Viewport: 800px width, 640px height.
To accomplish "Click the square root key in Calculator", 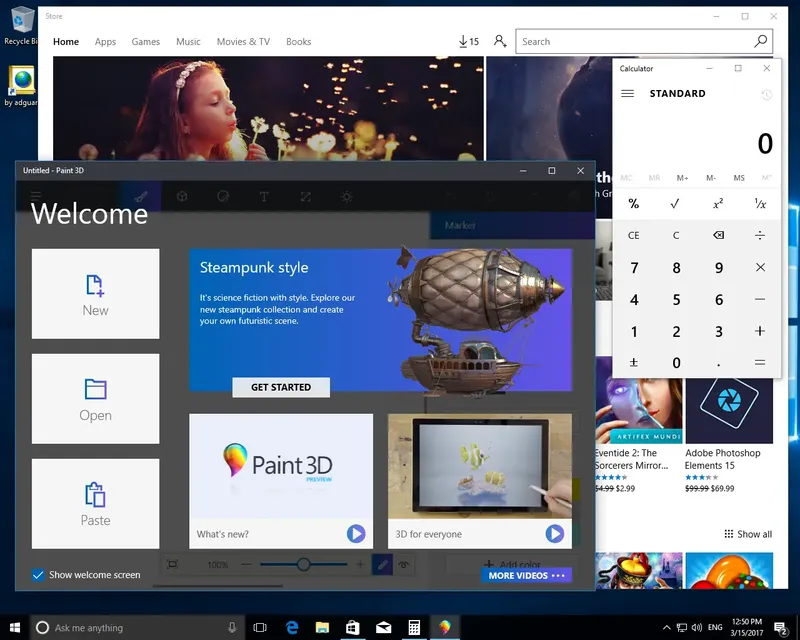I will 675,204.
